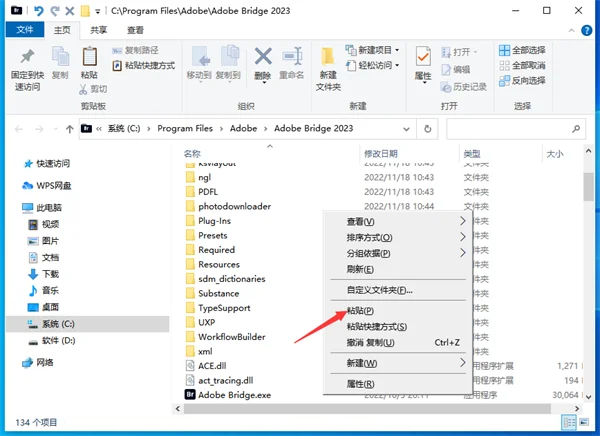Open the 新建项目 dropdown
This screenshot has width=600, height=436.
(372, 50)
